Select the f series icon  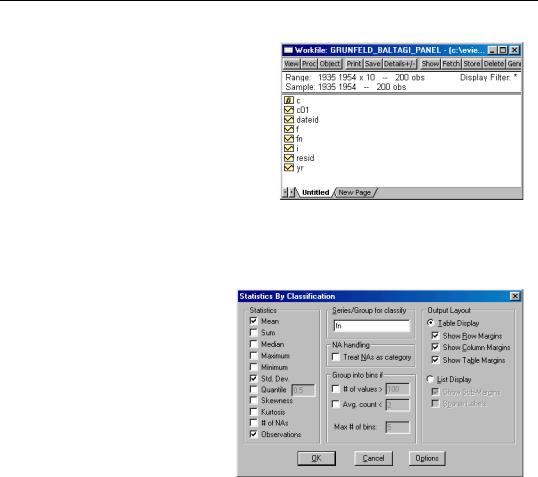[x=289, y=129]
